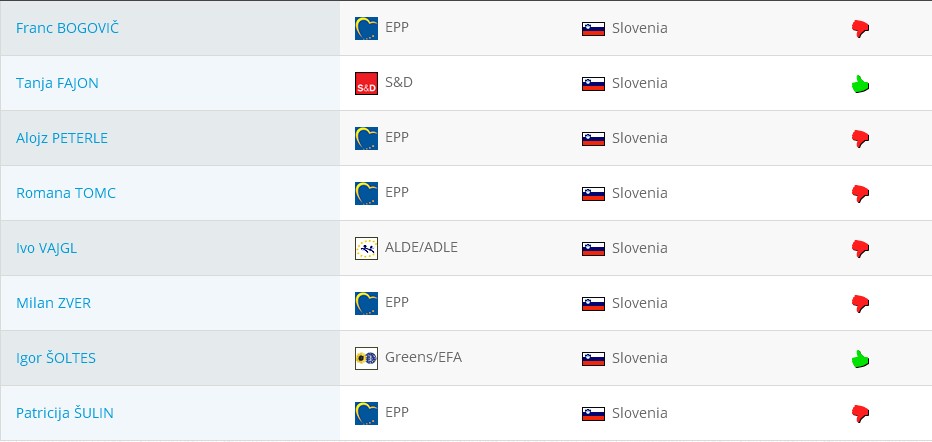The width and height of the screenshot is (932, 442).
Task: Click the EPP logo in Romana TOMC's row
Action: (x=366, y=193)
